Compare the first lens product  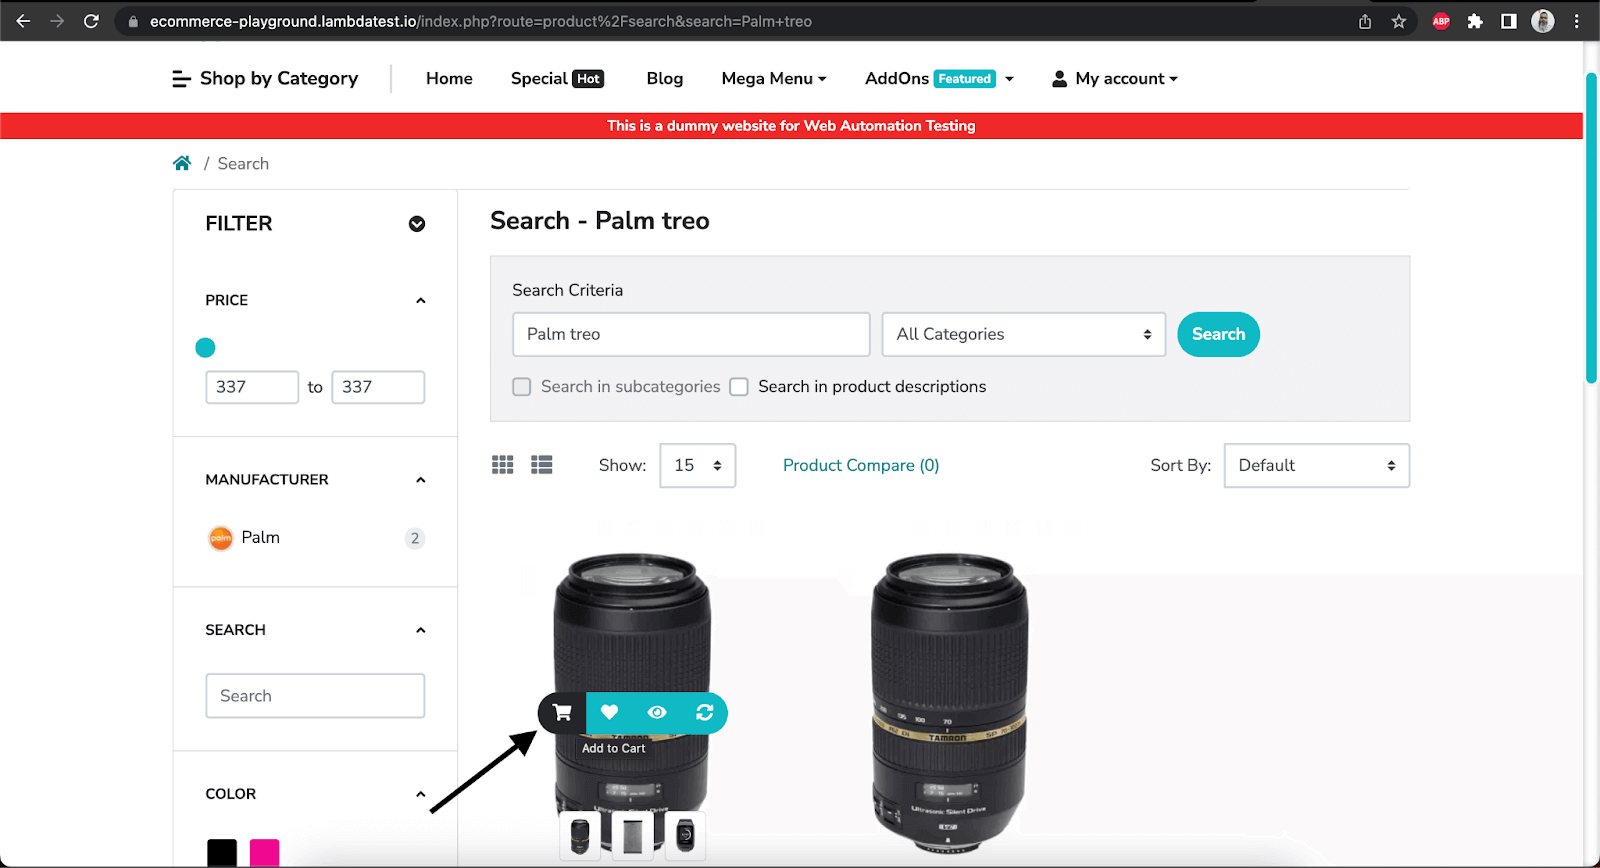pos(704,713)
